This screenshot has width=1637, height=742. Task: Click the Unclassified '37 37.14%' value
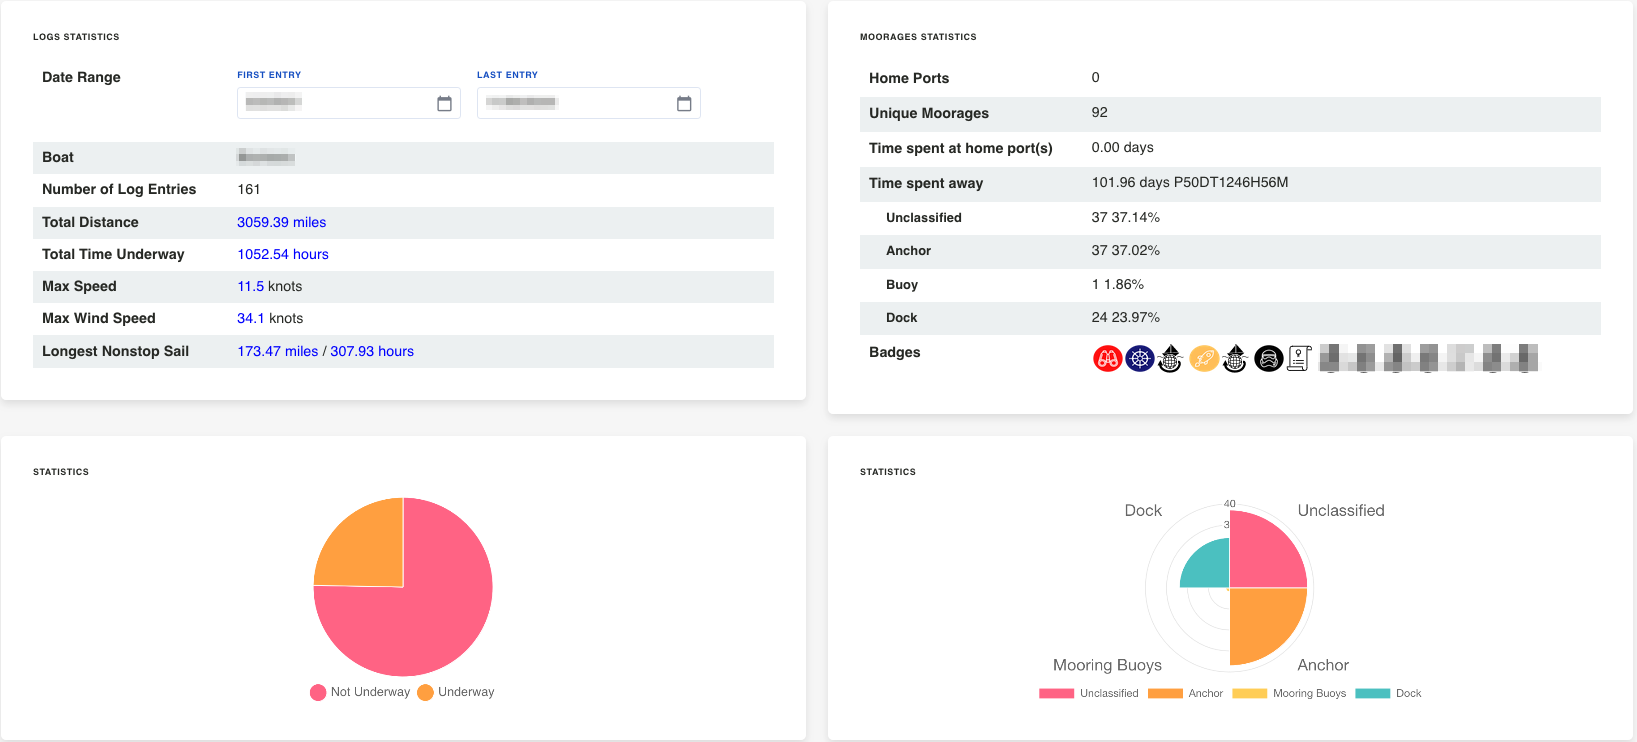click(1126, 217)
